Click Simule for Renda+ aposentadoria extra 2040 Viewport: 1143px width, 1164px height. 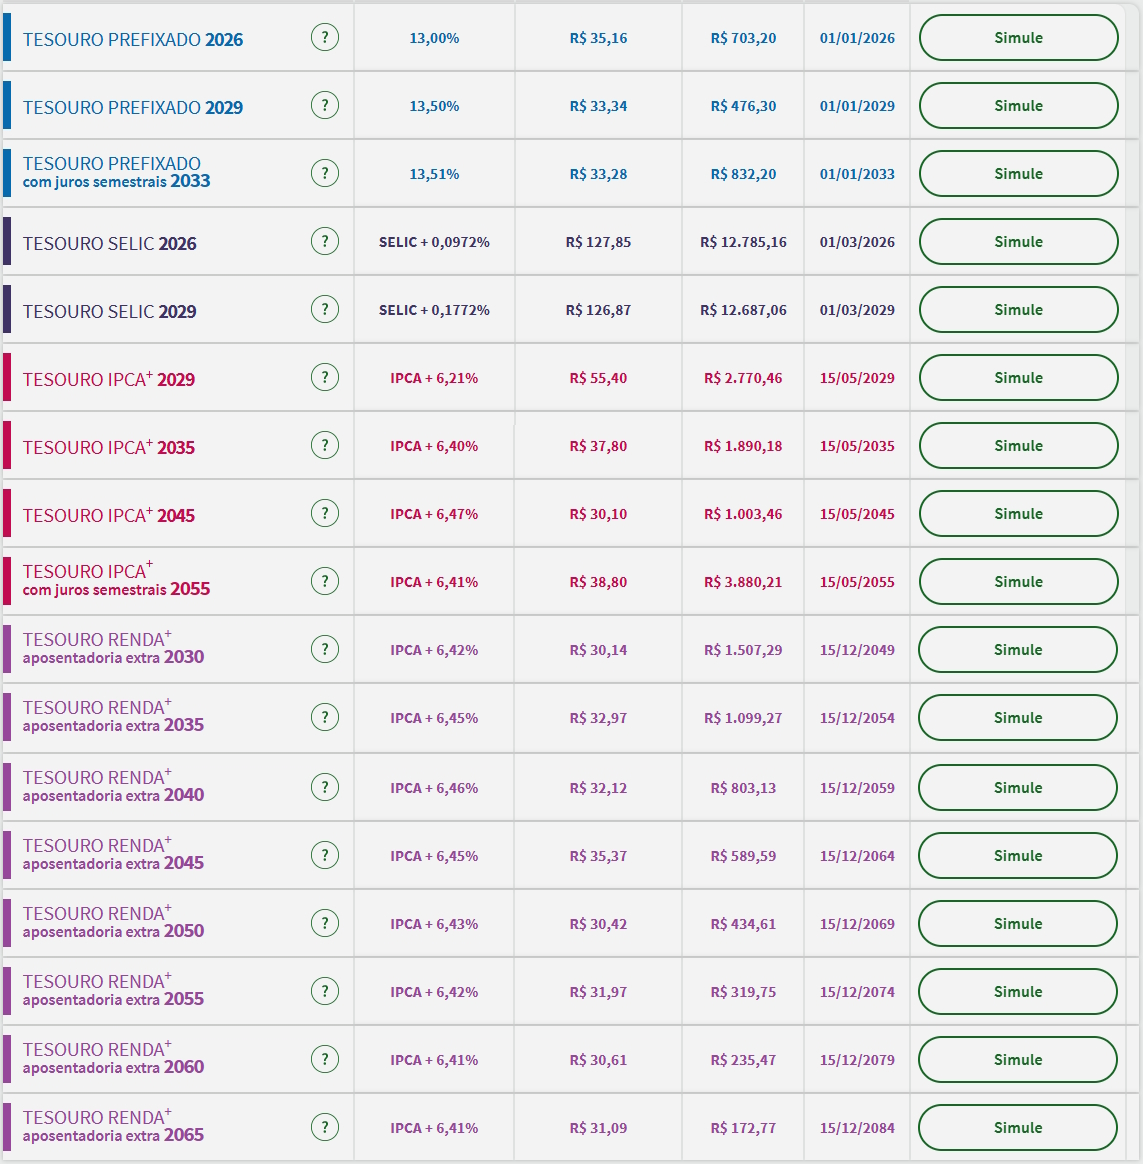(1018, 788)
